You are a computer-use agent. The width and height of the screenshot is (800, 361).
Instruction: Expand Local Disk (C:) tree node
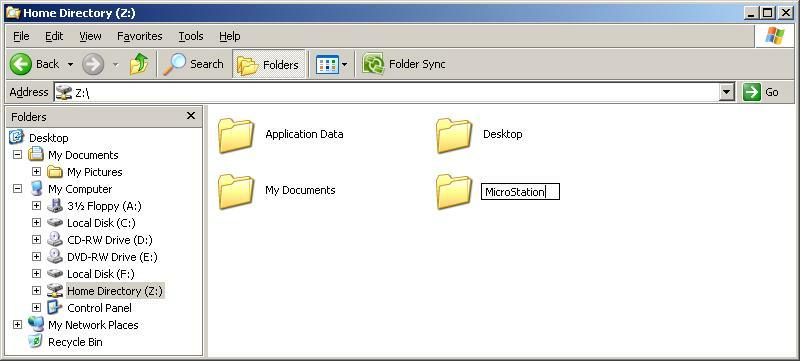36,223
